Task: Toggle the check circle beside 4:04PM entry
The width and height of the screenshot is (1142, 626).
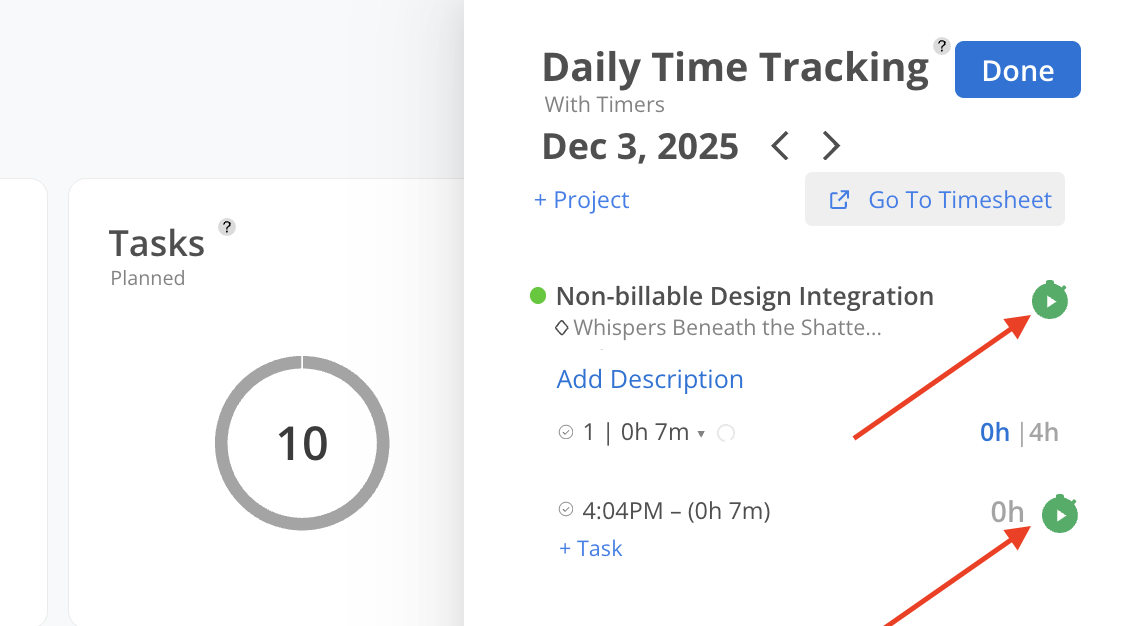Action: point(566,510)
